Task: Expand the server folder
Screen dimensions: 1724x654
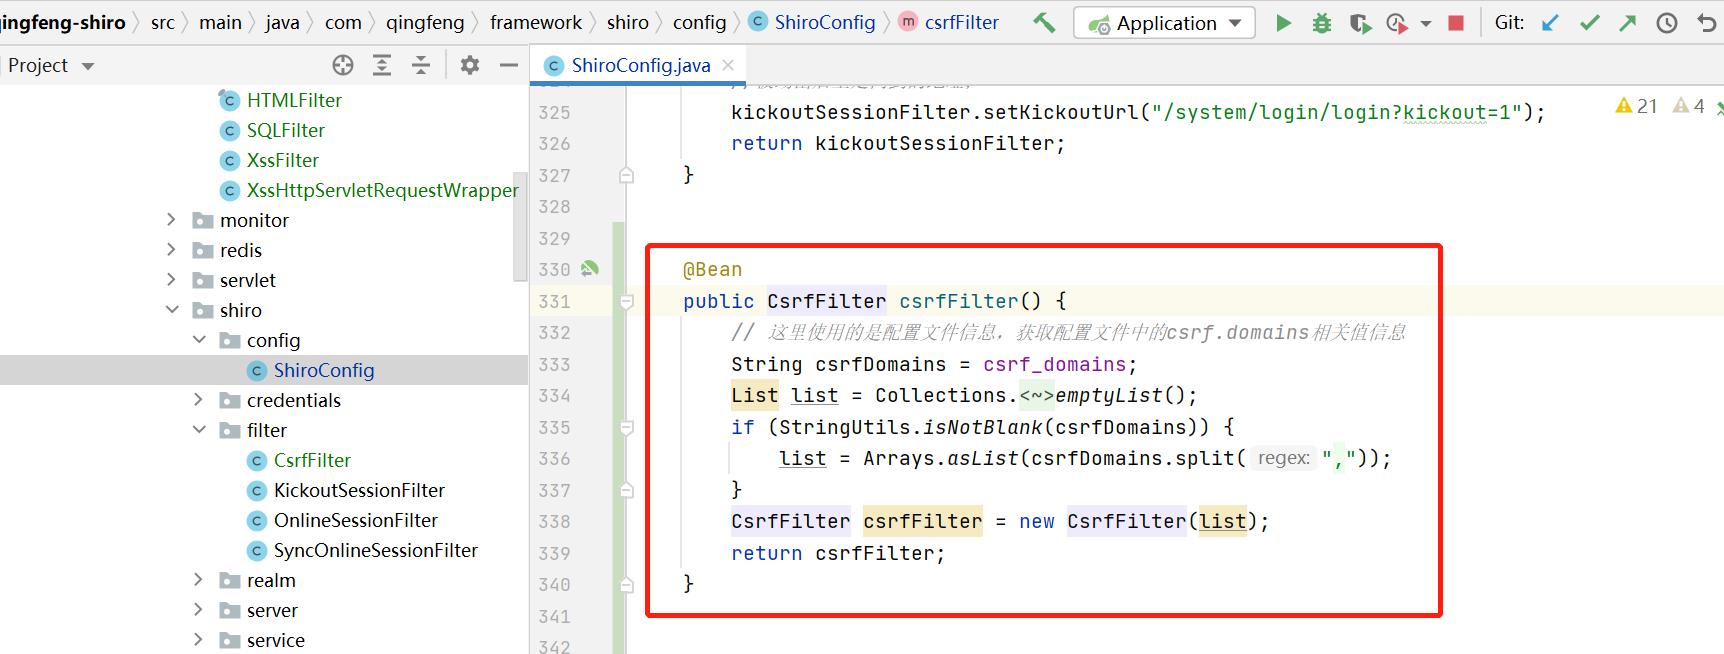Action: point(198,610)
